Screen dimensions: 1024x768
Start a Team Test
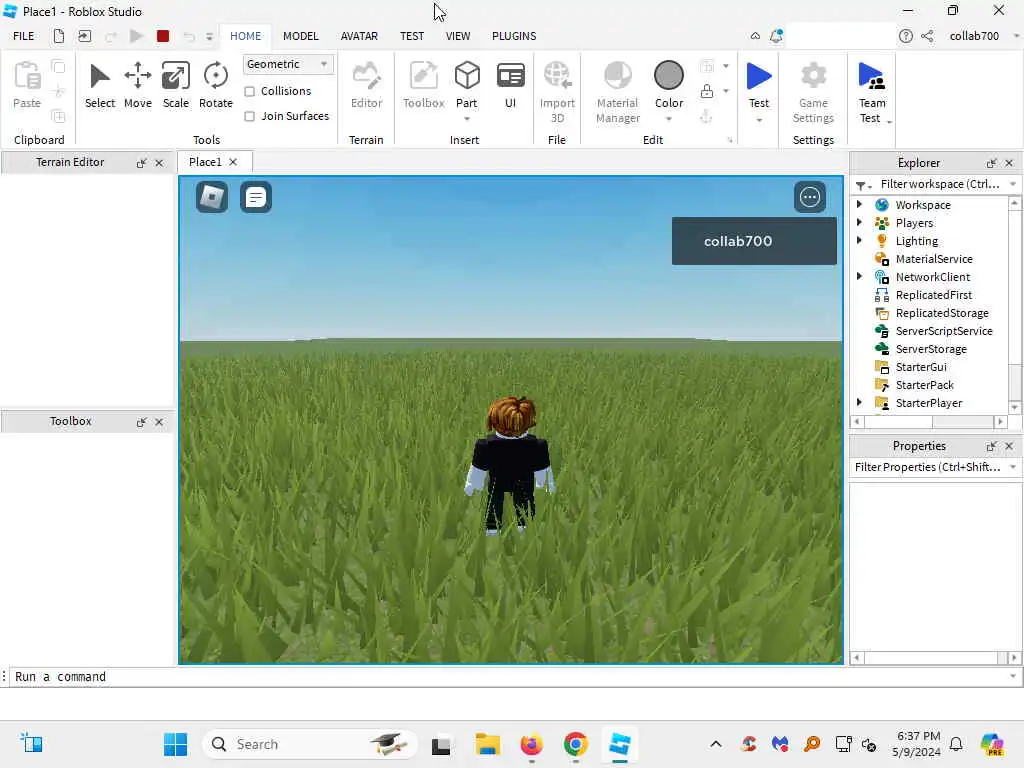click(872, 91)
